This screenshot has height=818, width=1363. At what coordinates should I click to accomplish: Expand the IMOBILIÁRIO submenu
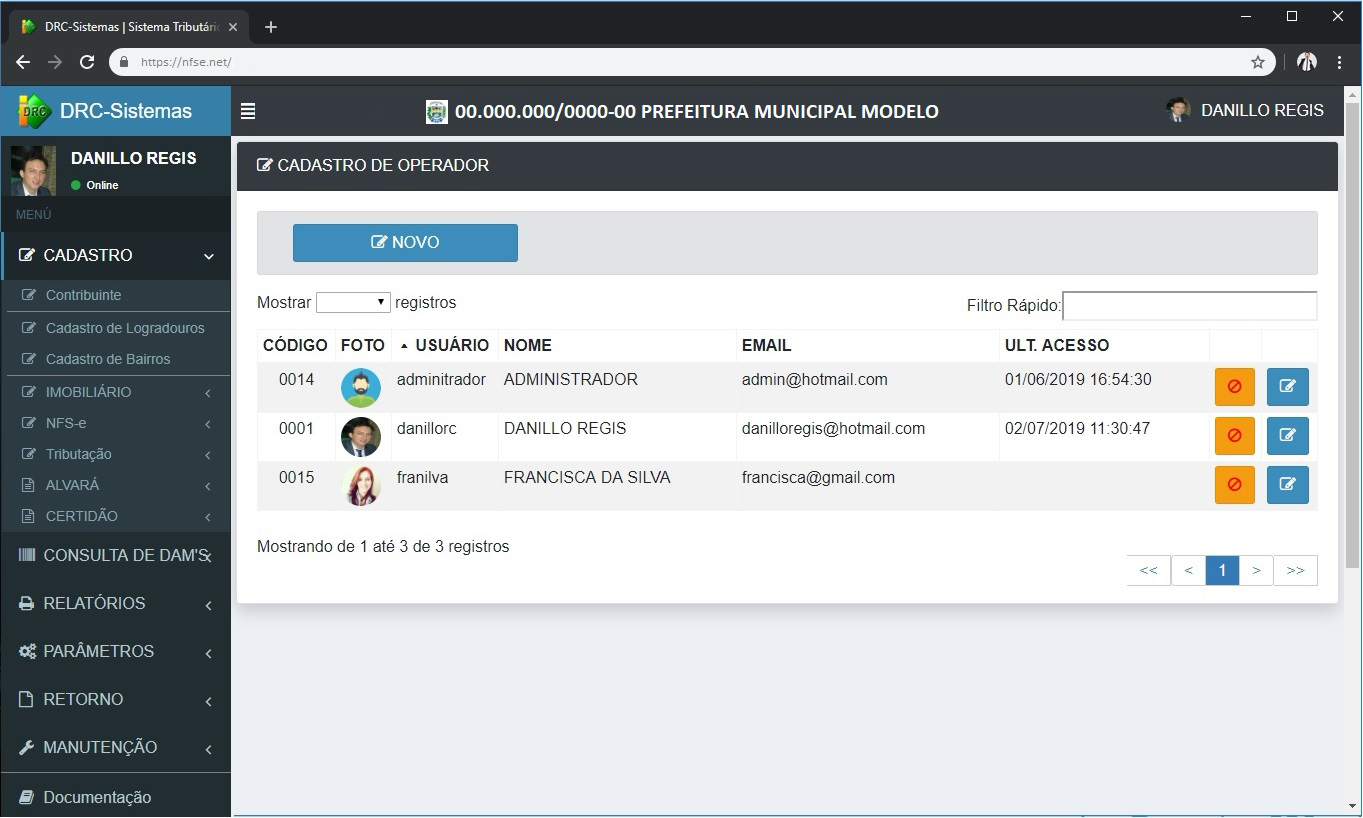(116, 392)
